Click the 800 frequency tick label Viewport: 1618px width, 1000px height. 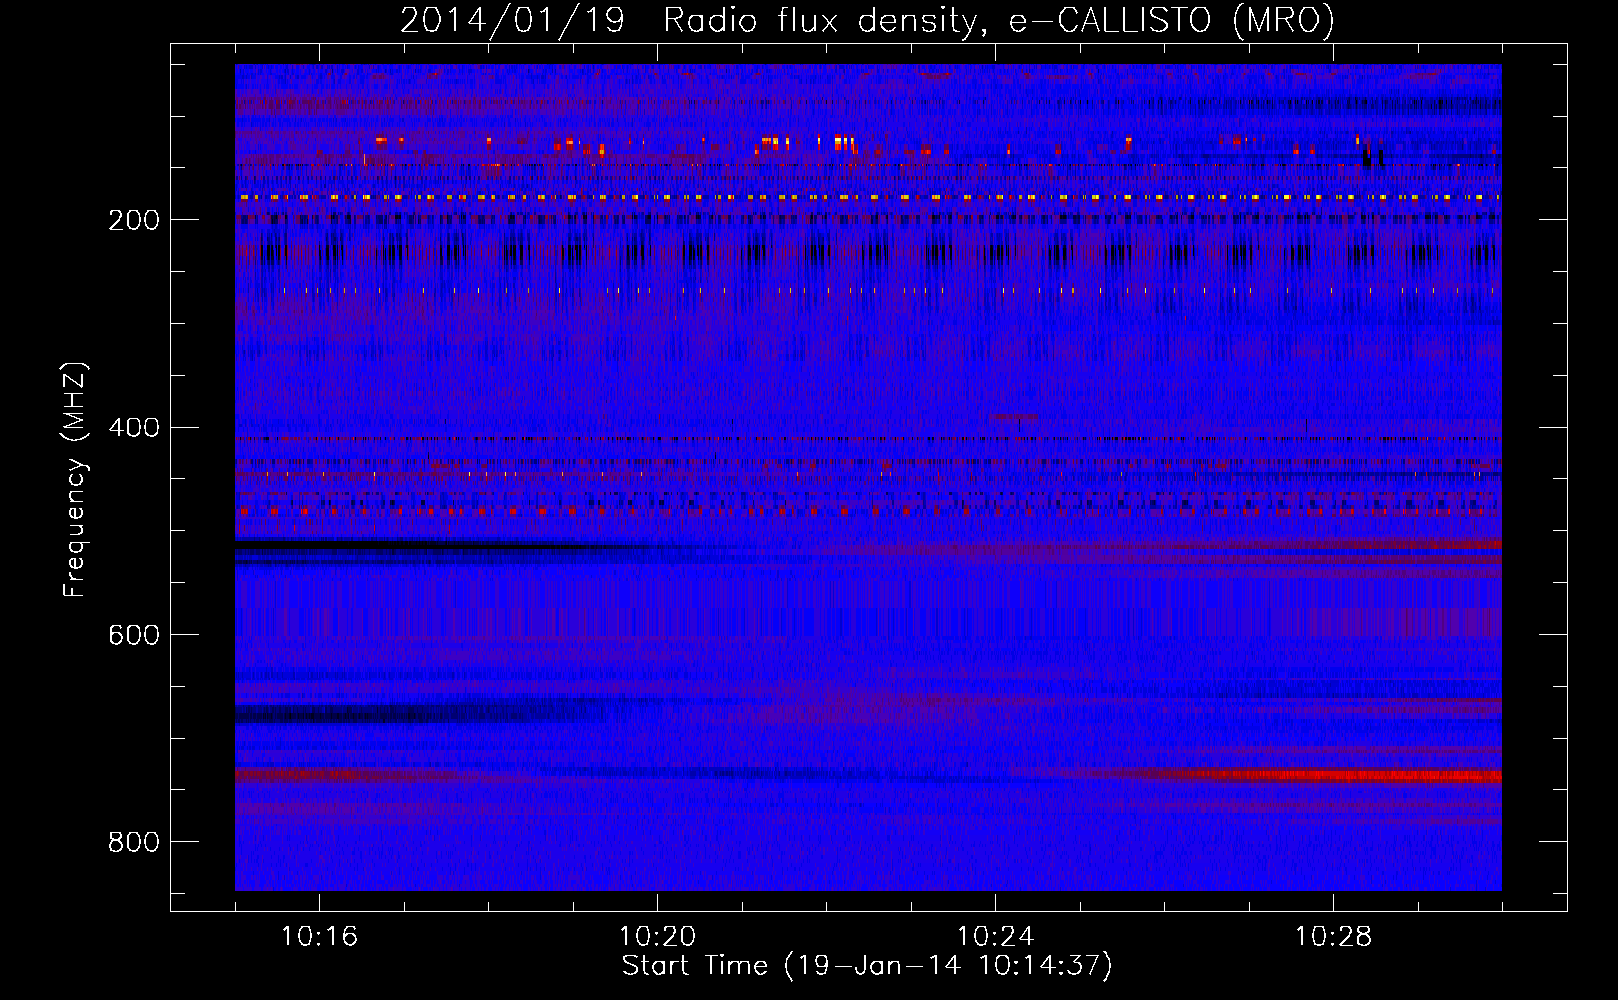[x=134, y=842]
